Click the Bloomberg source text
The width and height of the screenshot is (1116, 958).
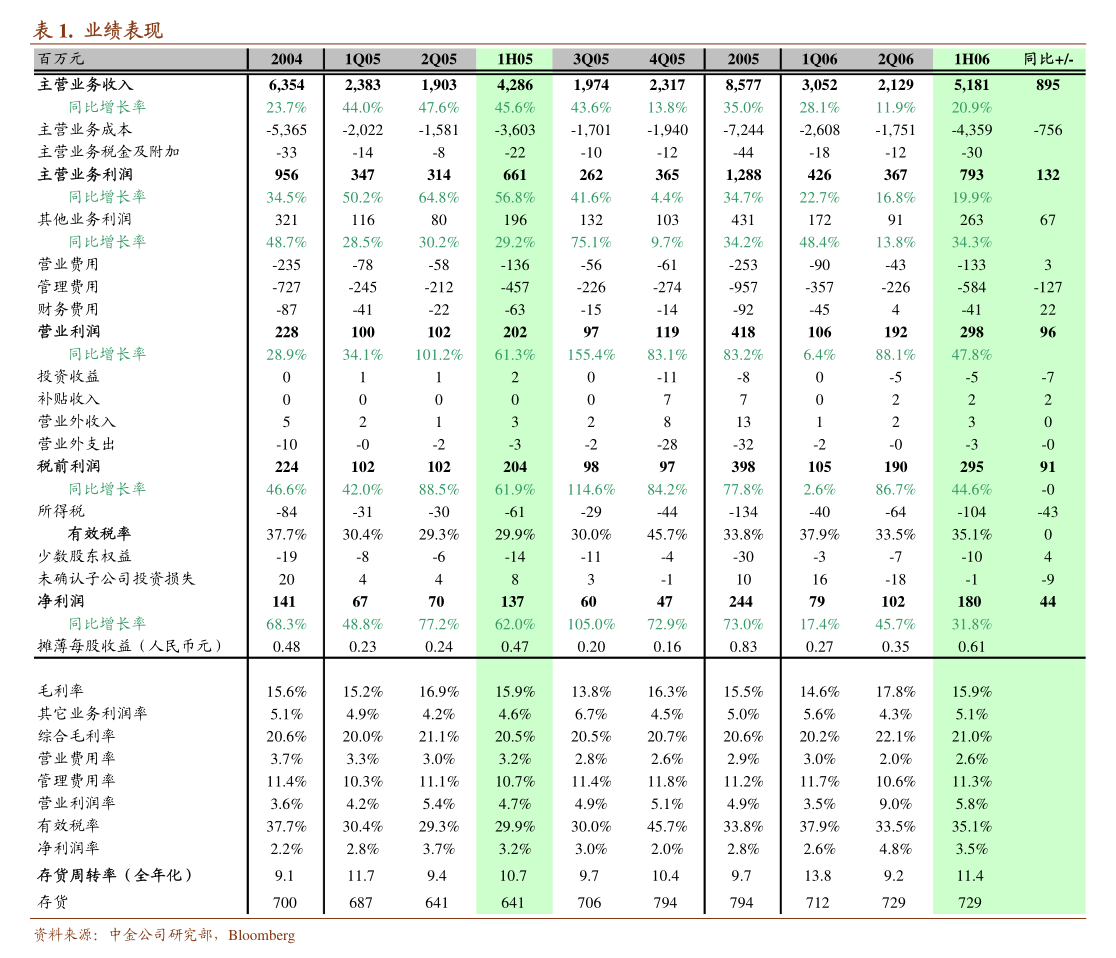(261, 936)
